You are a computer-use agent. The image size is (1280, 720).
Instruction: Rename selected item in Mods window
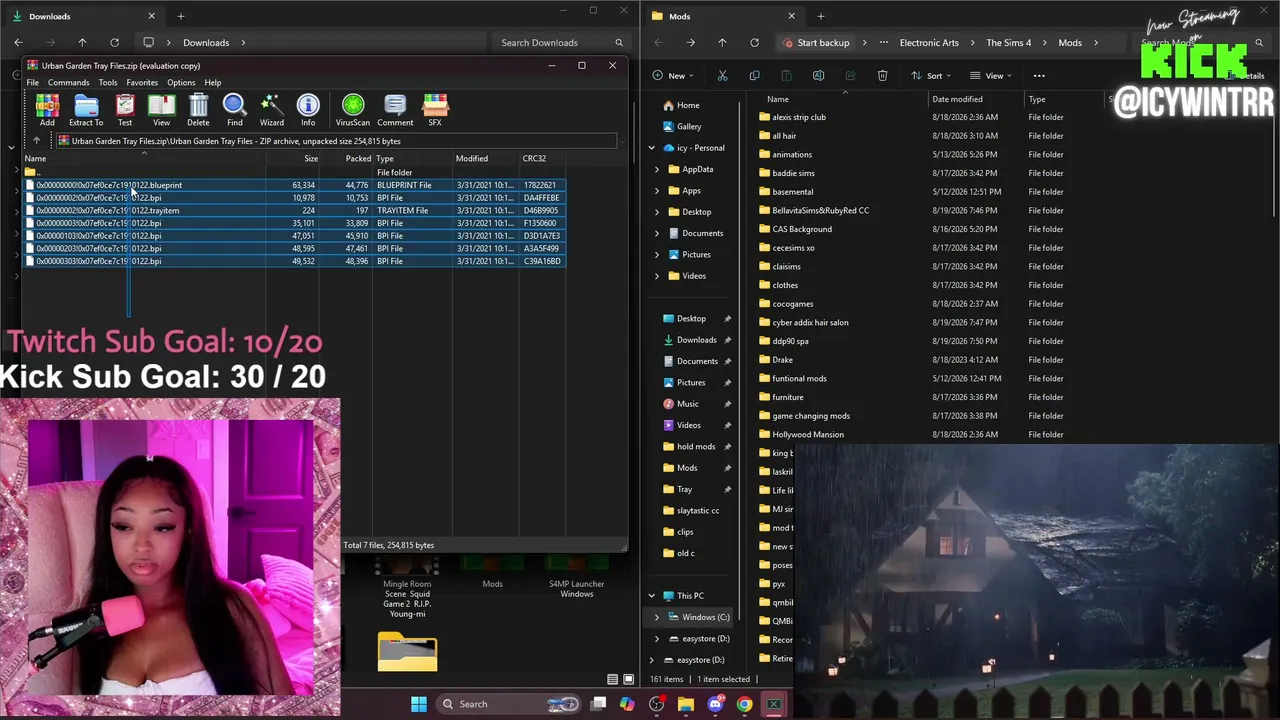tap(818, 76)
